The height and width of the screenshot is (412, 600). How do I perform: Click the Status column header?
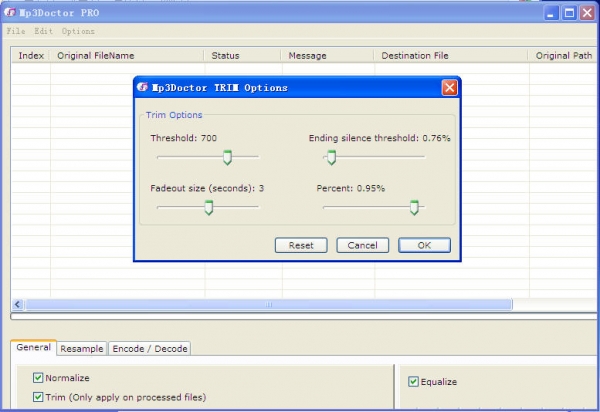(x=243, y=55)
